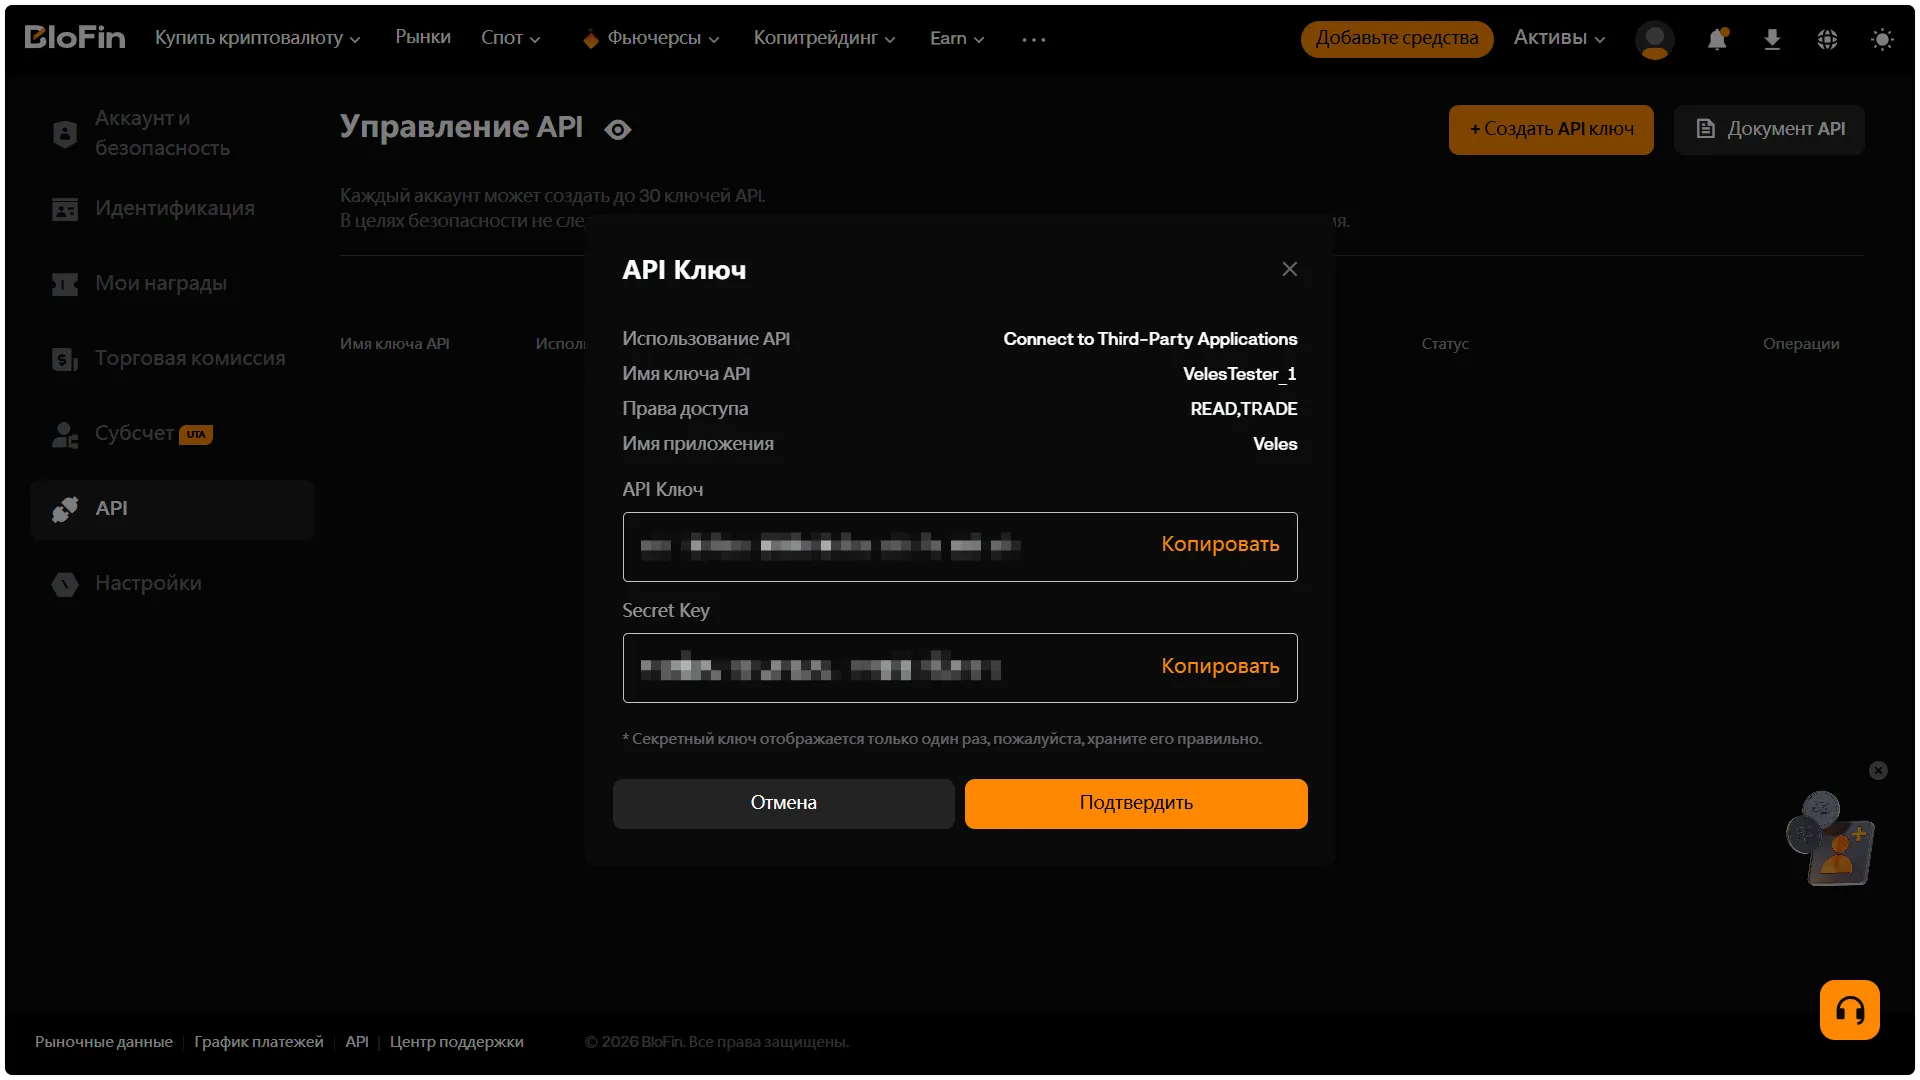Select Мои награды in the sidebar
Image resolution: width=1920 pixels, height=1080 pixels.
pos(161,283)
